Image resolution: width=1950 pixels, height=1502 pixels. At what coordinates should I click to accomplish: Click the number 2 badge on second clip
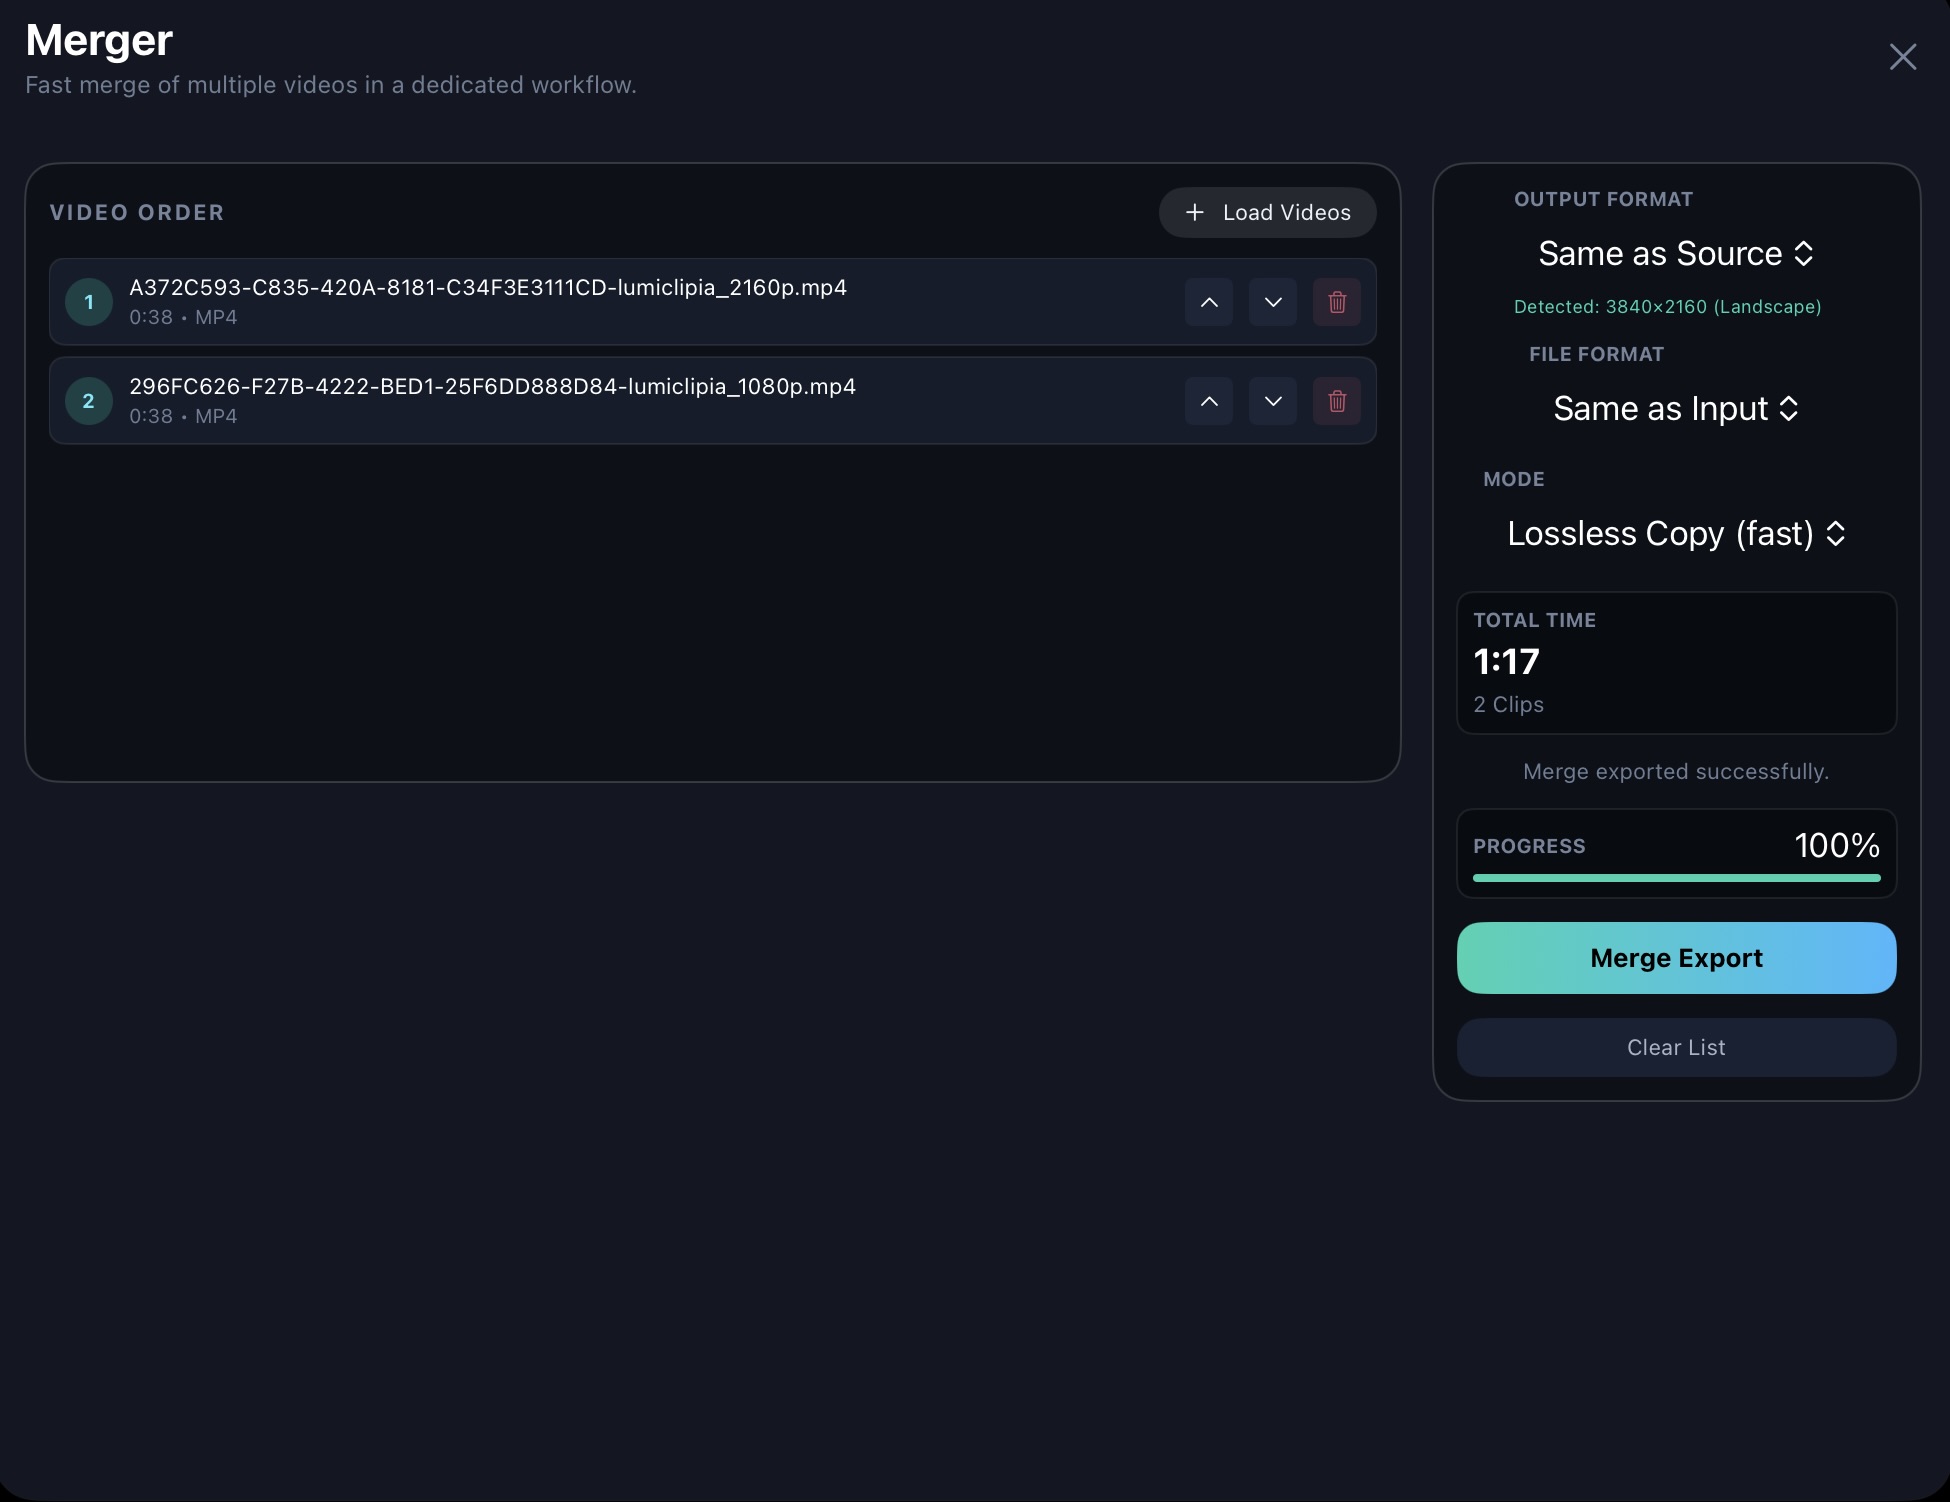(88, 400)
